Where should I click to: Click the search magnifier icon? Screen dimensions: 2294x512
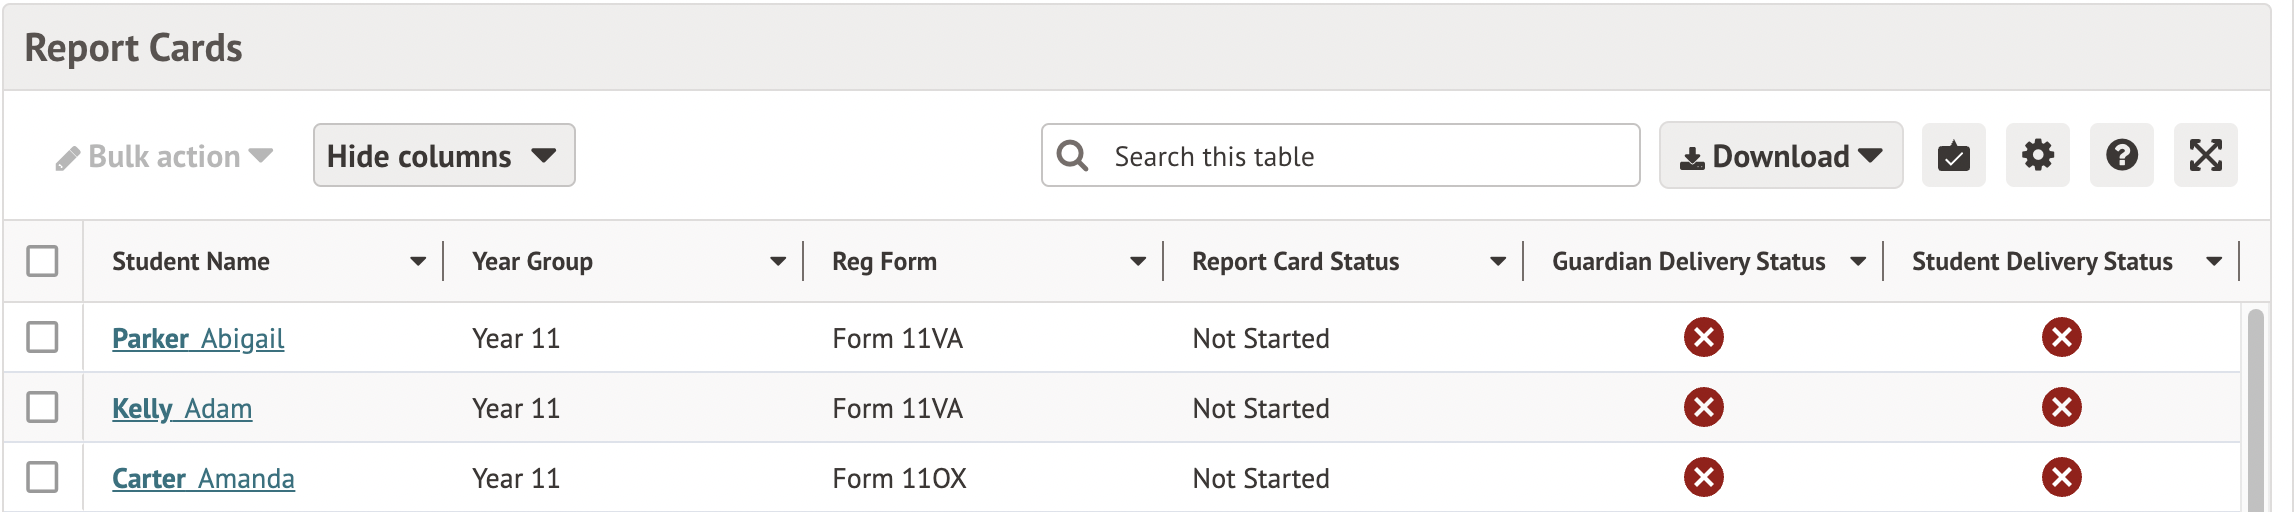[1072, 156]
